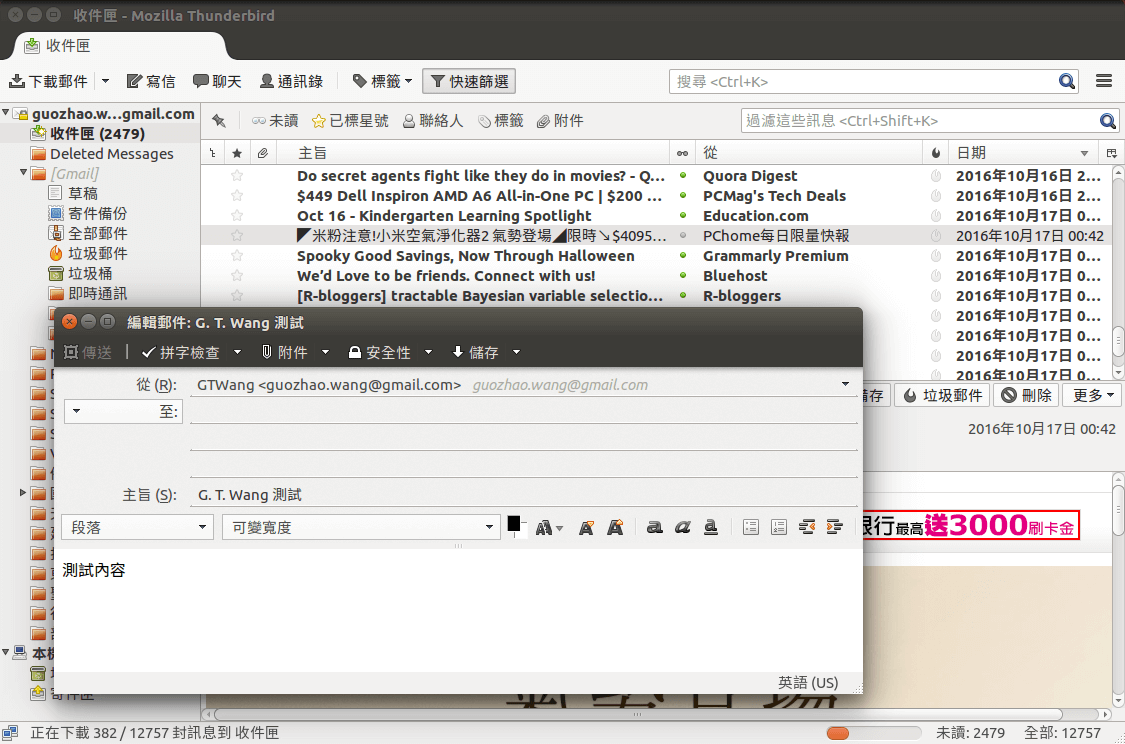Toggle the 未讀 unread messages filter

(x=274, y=120)
